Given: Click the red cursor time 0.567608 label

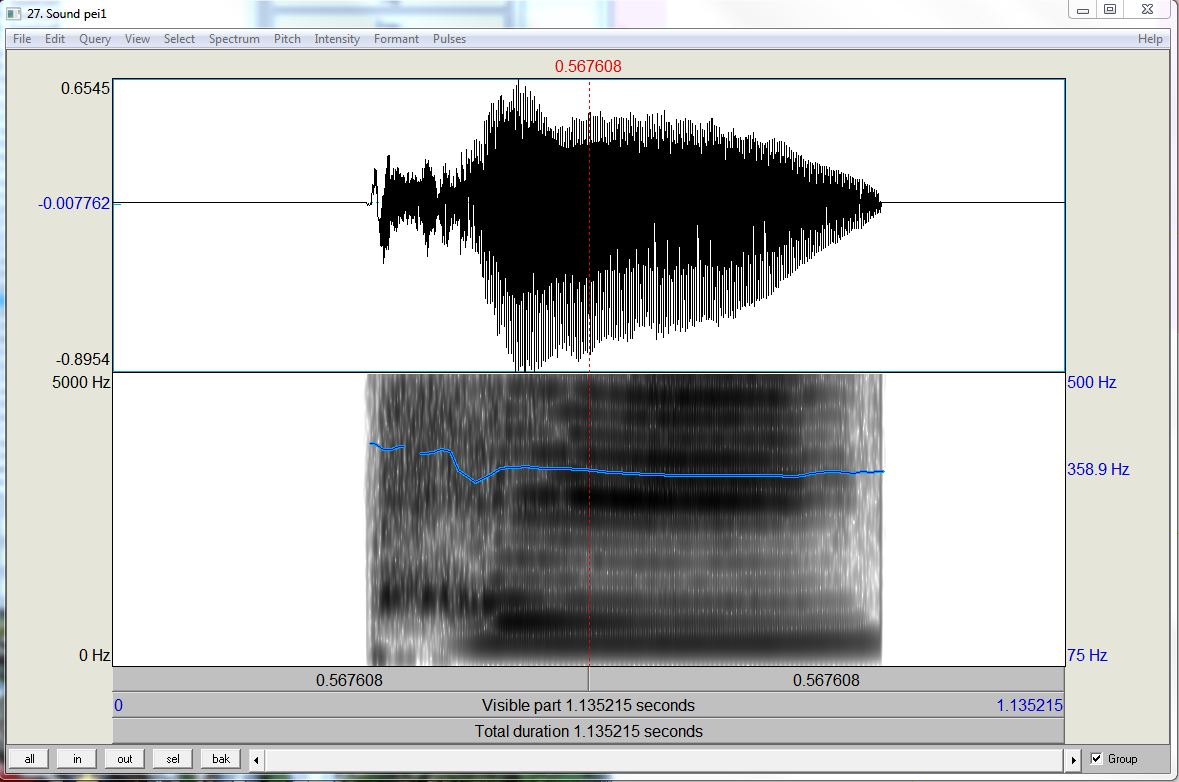Looking at the screenshot, I should click(588, 66).
